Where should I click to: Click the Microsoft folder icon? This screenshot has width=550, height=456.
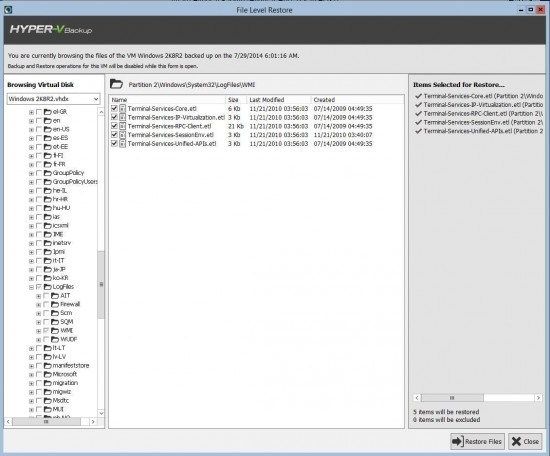(x=48, y=375)
